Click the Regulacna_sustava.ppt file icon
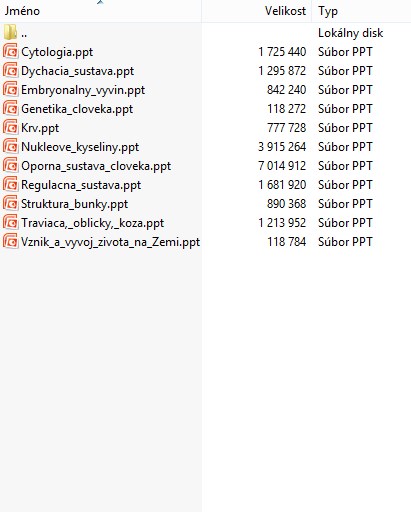This screenshot has height=512, width=411. point(10,185)
